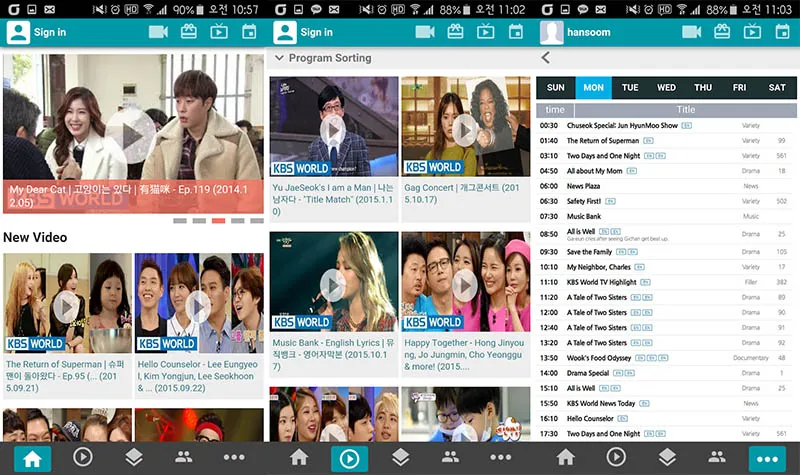
Task: Tap the TV play icon in first screen header
Action: (x=219, y=32)
